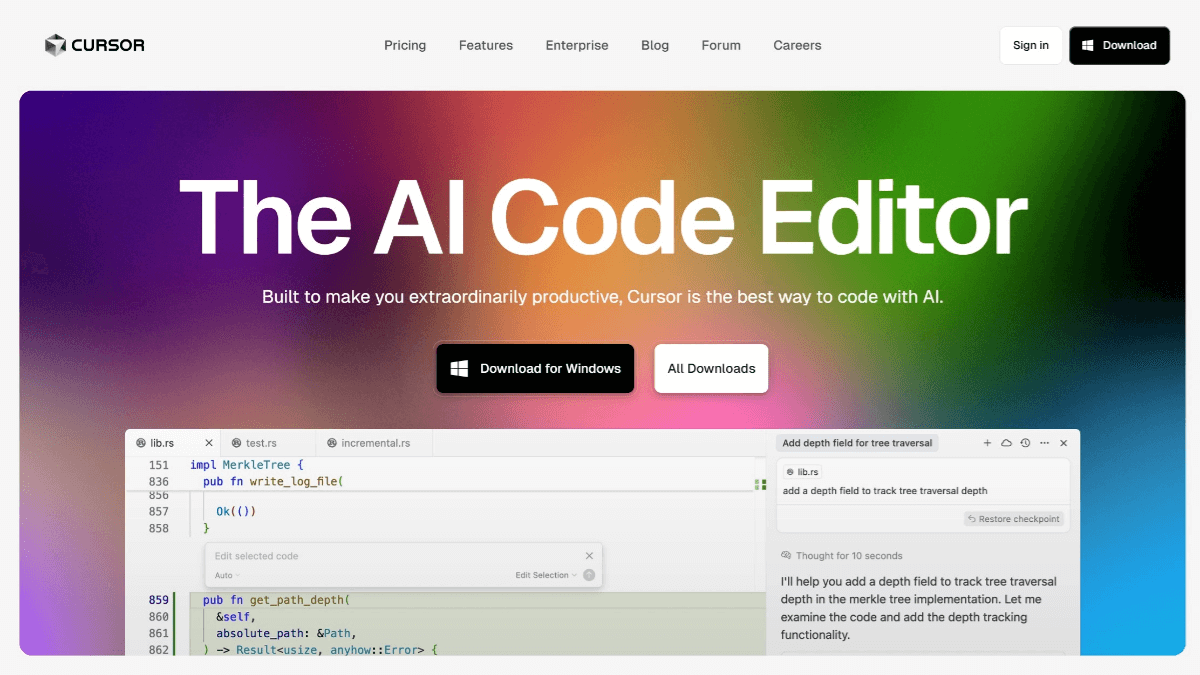
Task: Click the All Downloads button
Action: (x=711, y=368)
